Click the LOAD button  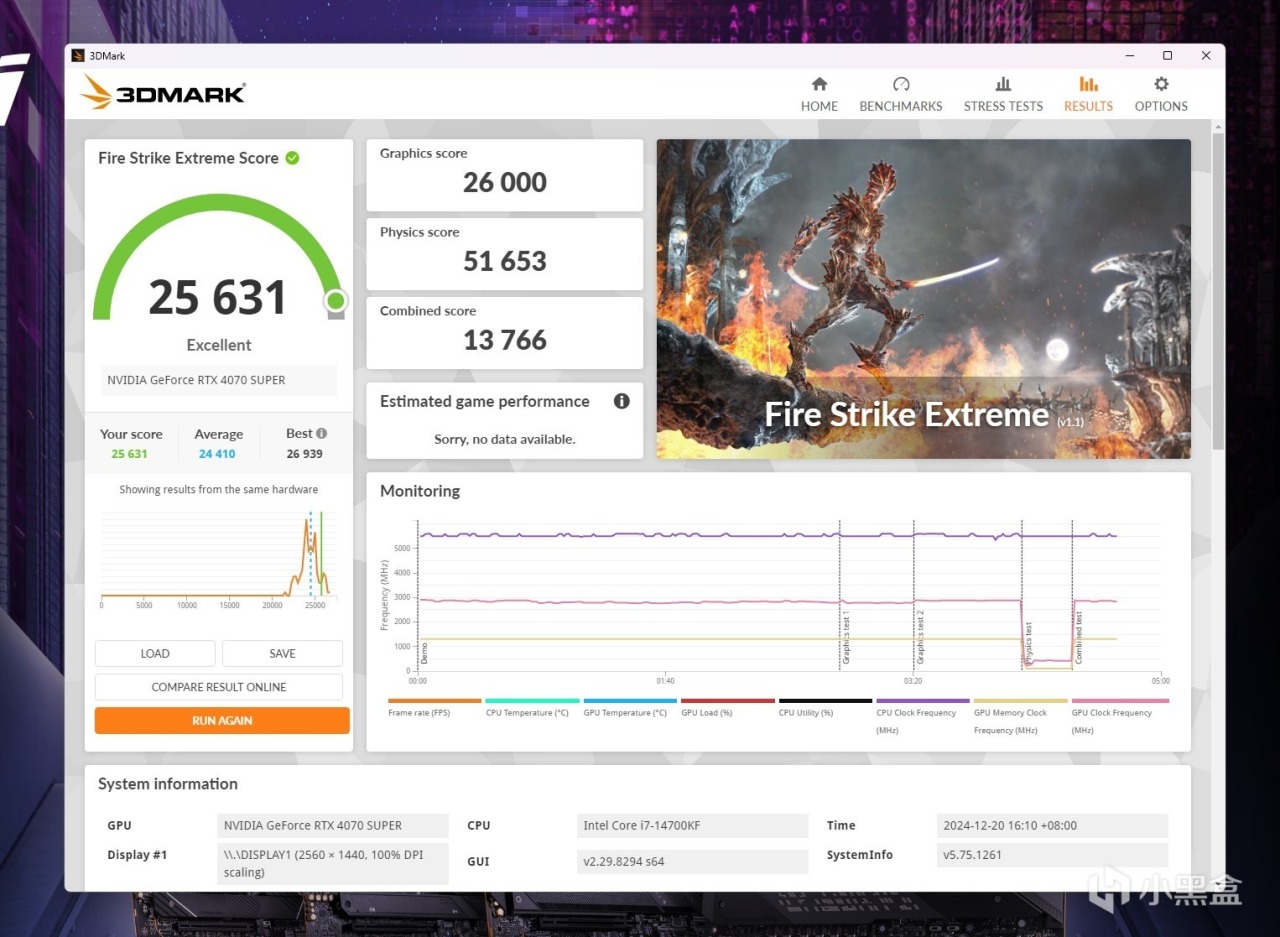155,653
